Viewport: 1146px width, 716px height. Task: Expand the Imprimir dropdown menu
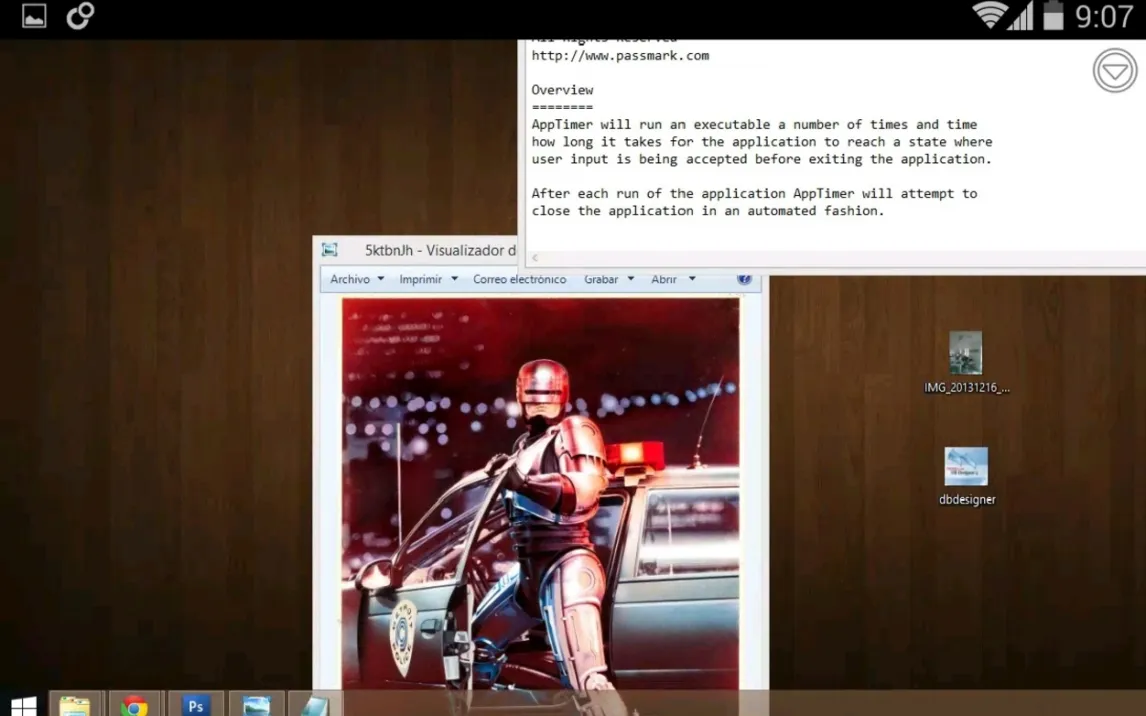[428, 279]
